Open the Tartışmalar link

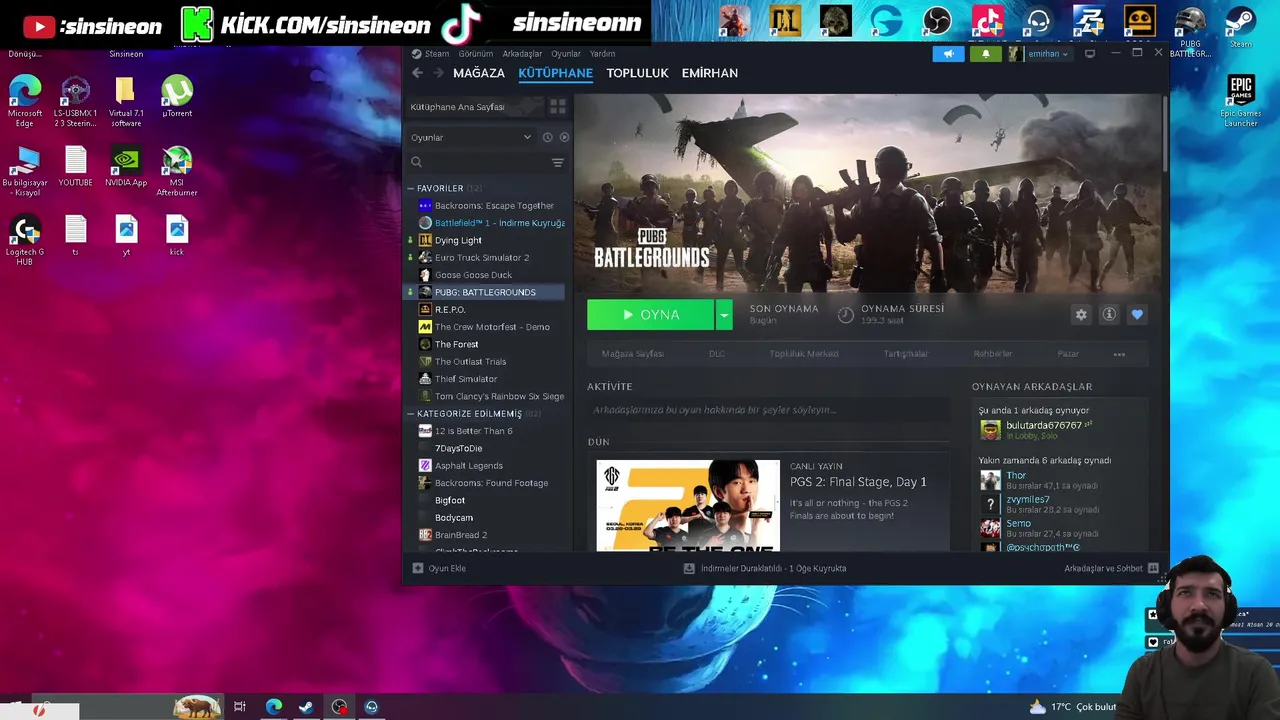click(906, 354)
